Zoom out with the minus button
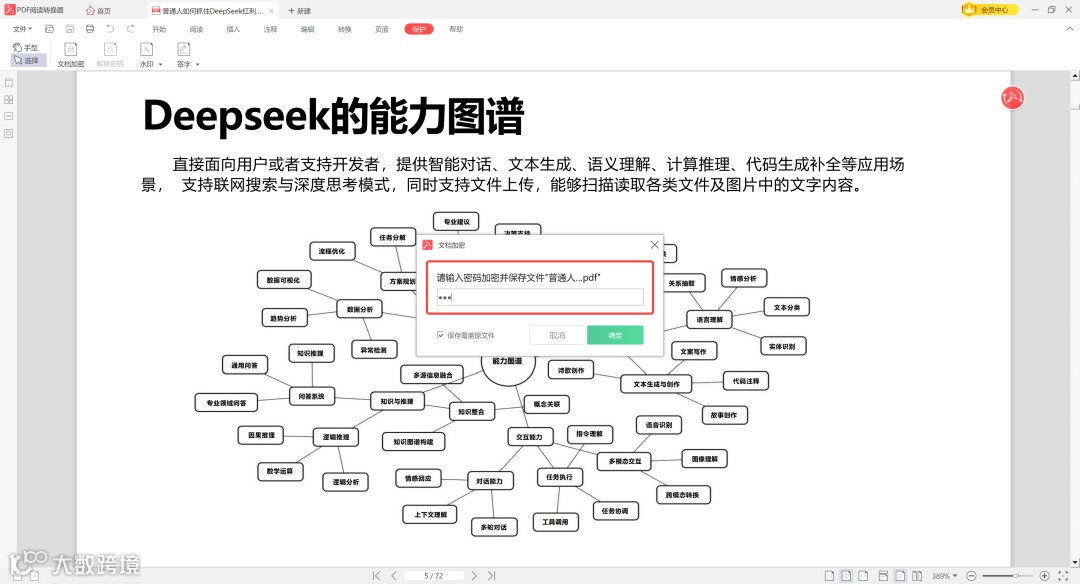 [971, 576]
